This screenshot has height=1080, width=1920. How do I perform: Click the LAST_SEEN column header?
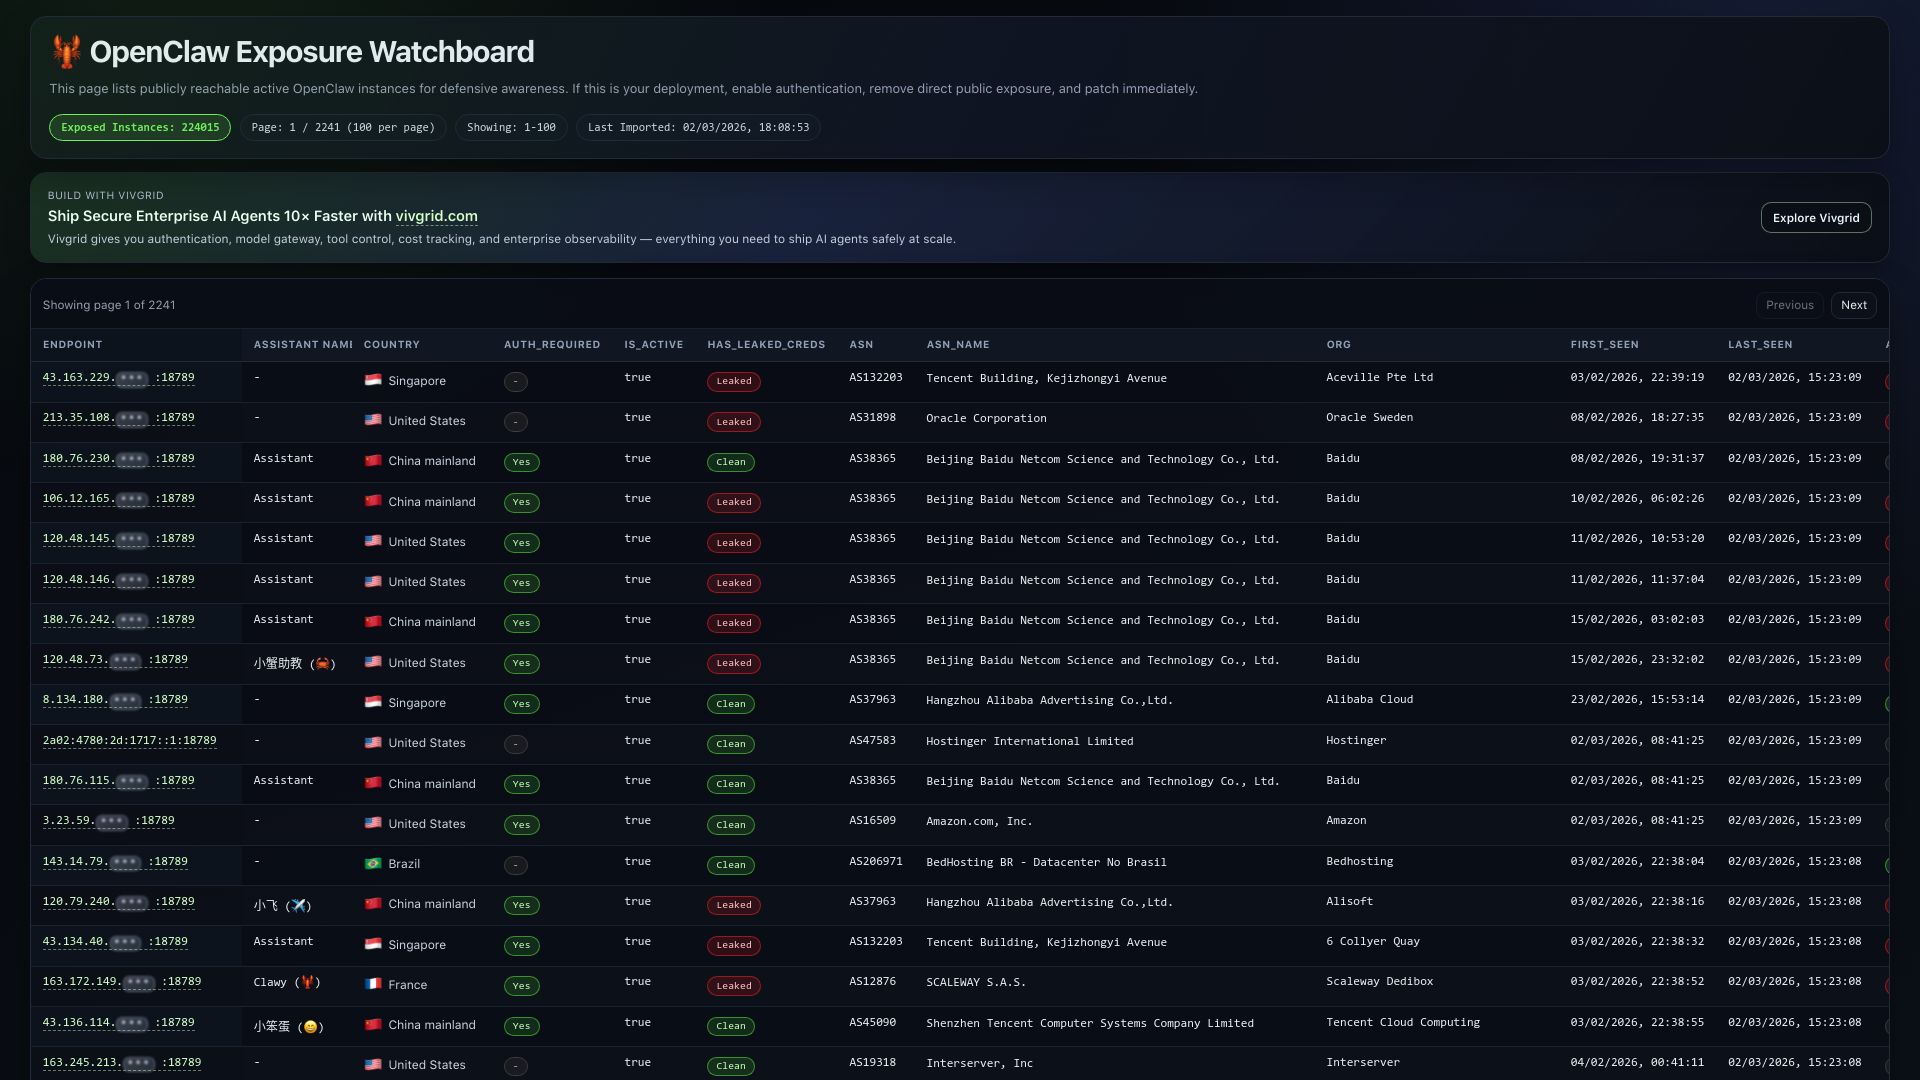coord(1760,345)
